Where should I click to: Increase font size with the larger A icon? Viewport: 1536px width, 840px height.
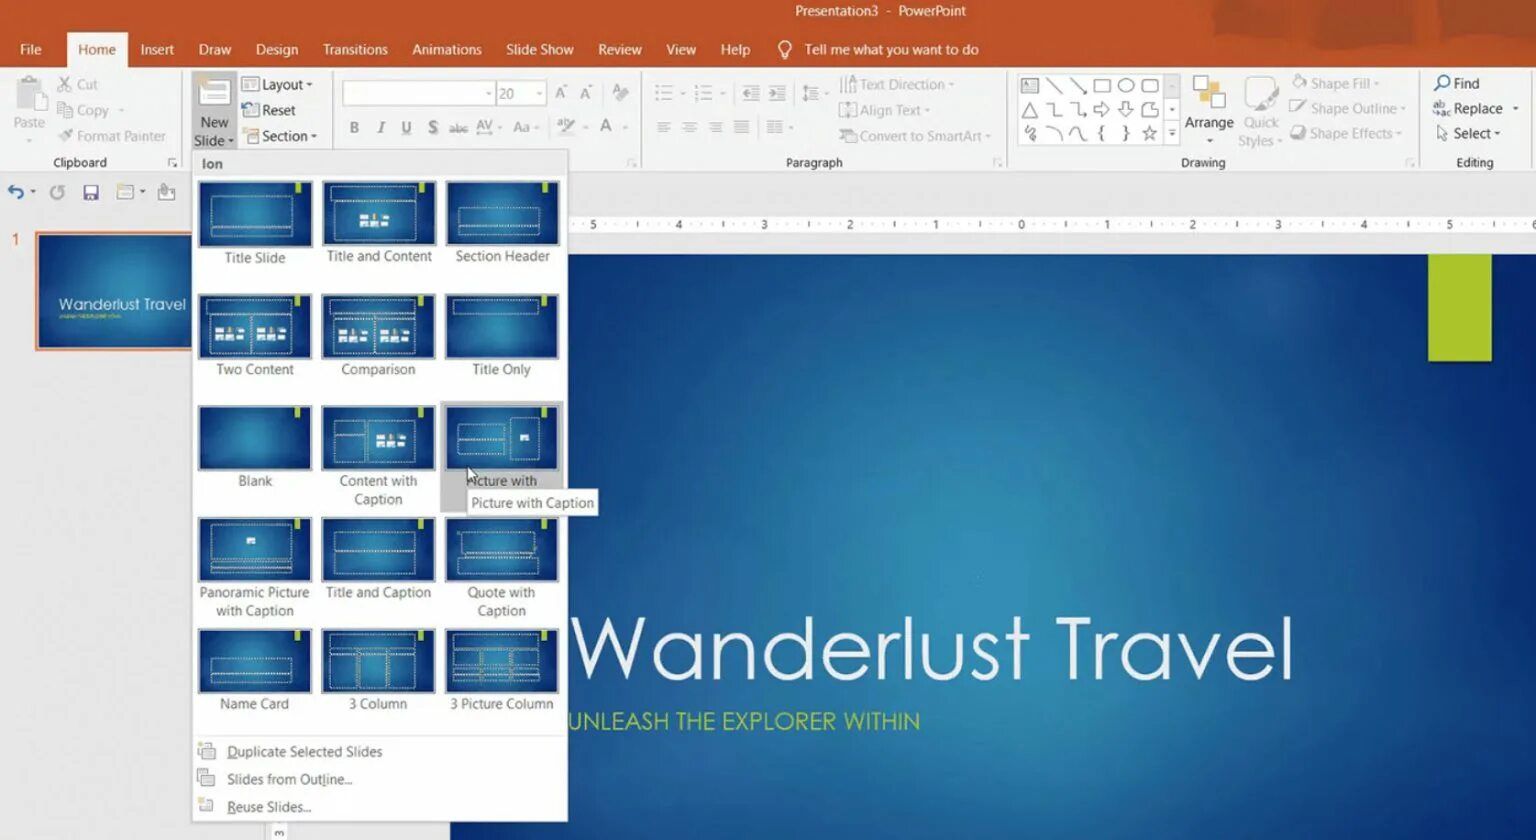click(x=561, y=93)
